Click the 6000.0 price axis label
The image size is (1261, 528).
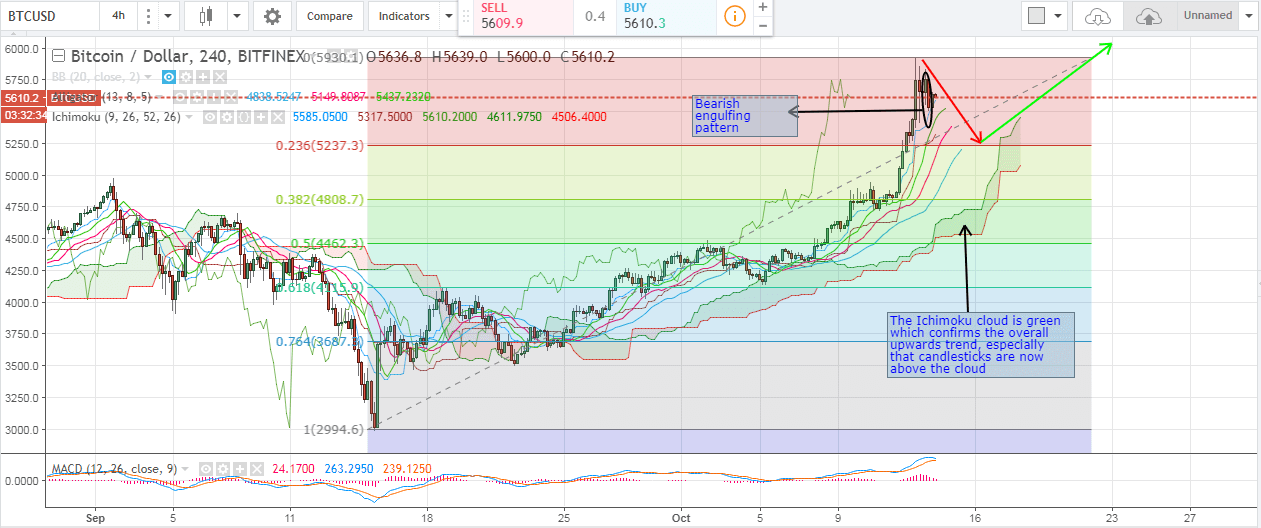click(22, 48)
